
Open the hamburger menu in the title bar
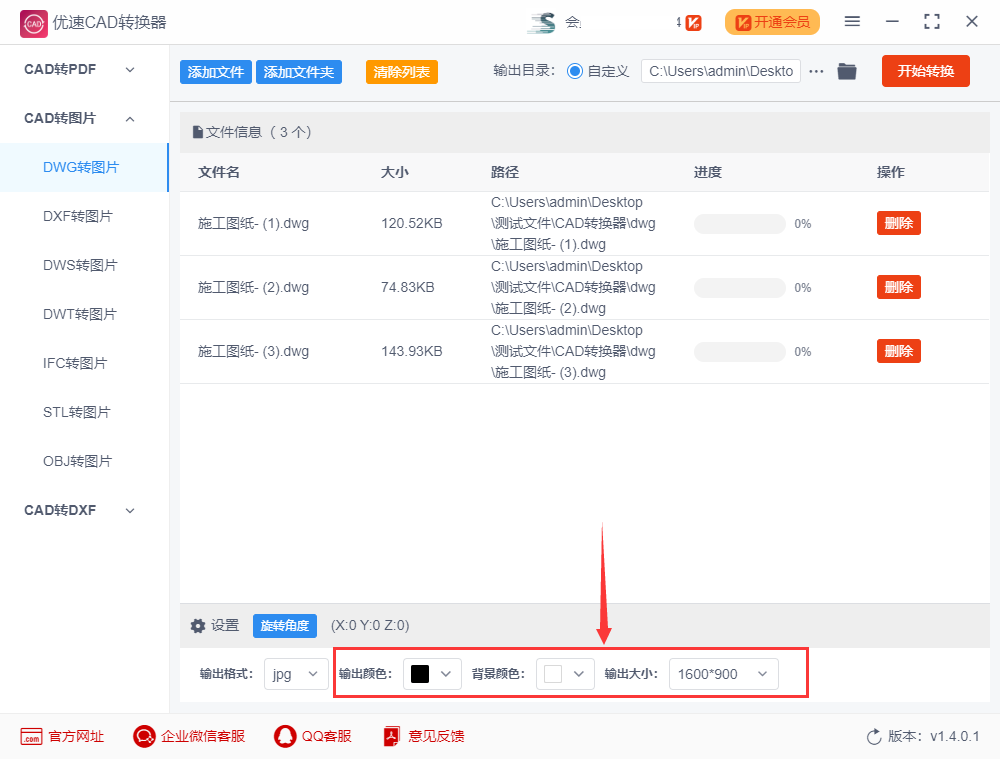pyautogui.click(x=853, y=21)
